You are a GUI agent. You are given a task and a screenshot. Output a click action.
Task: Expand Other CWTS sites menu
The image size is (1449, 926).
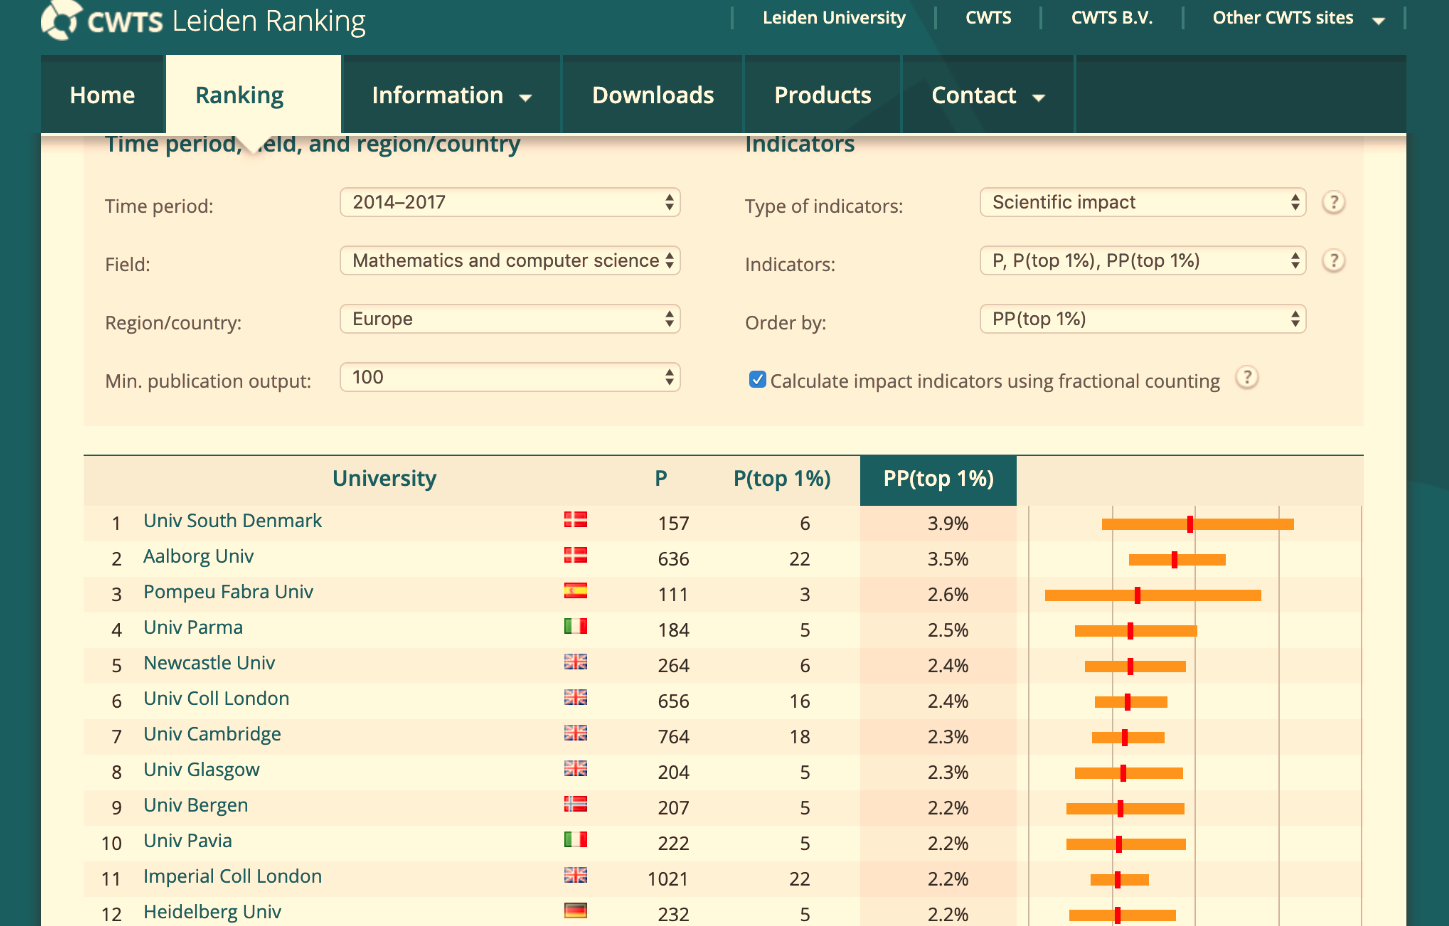(1298, 18)
